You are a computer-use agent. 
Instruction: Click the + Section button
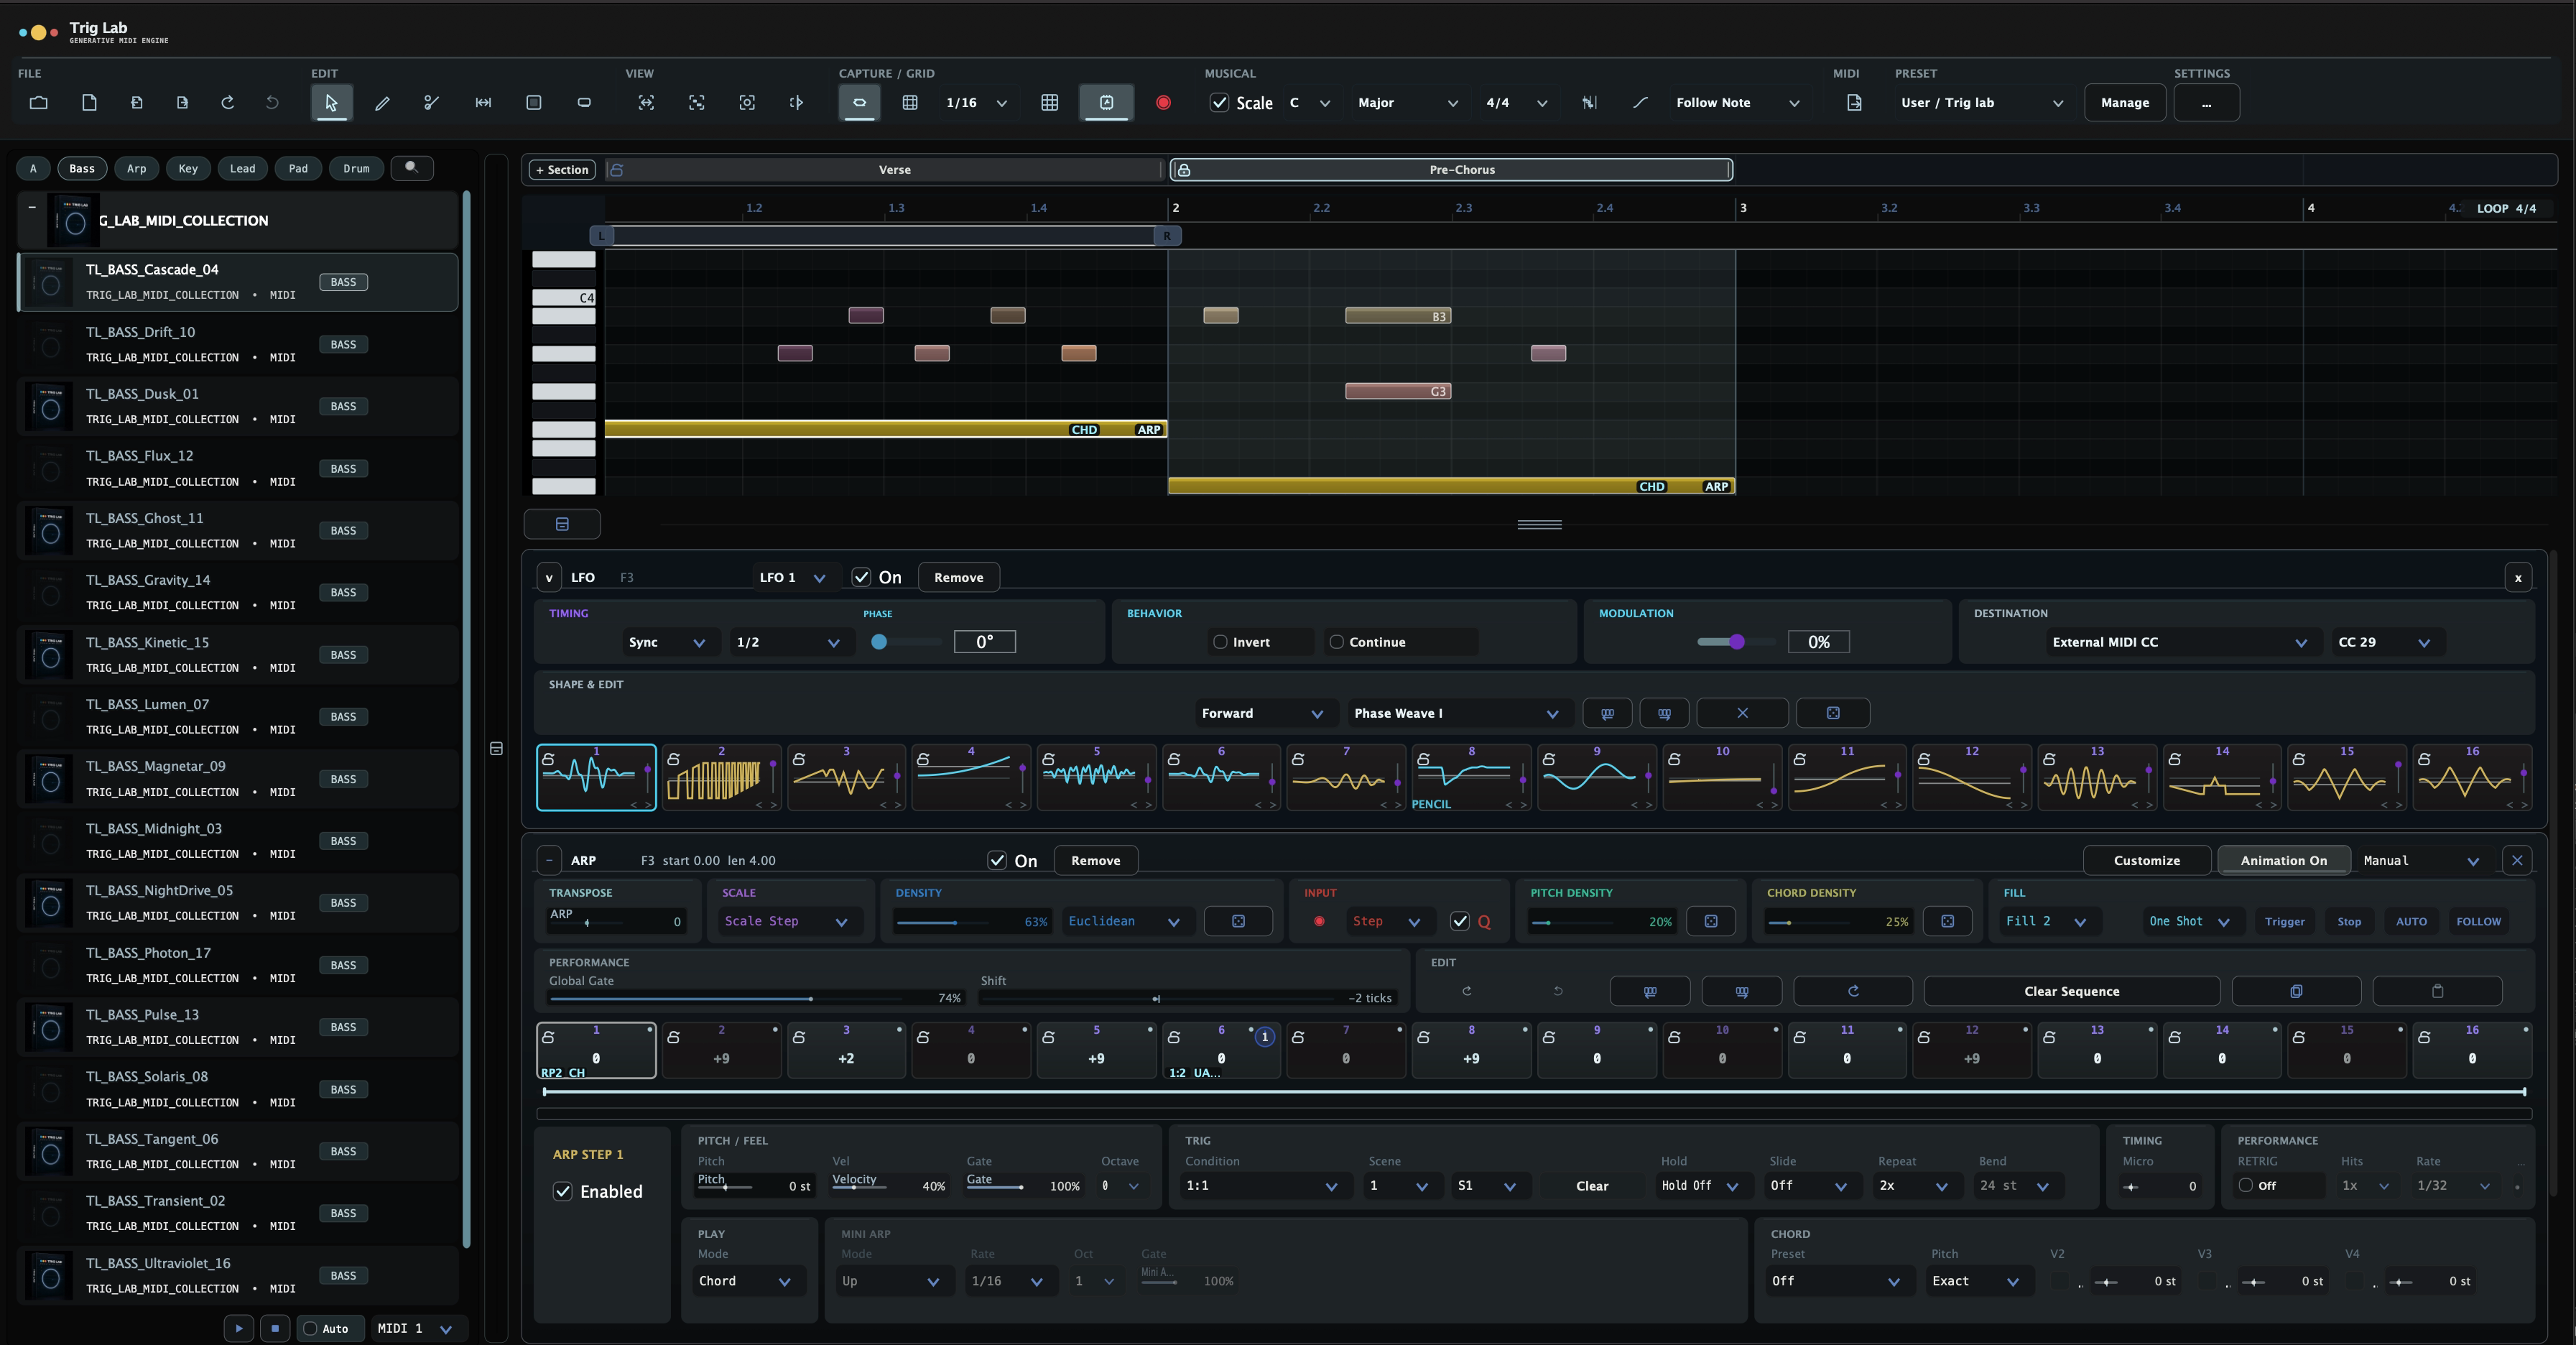(562, 169)
